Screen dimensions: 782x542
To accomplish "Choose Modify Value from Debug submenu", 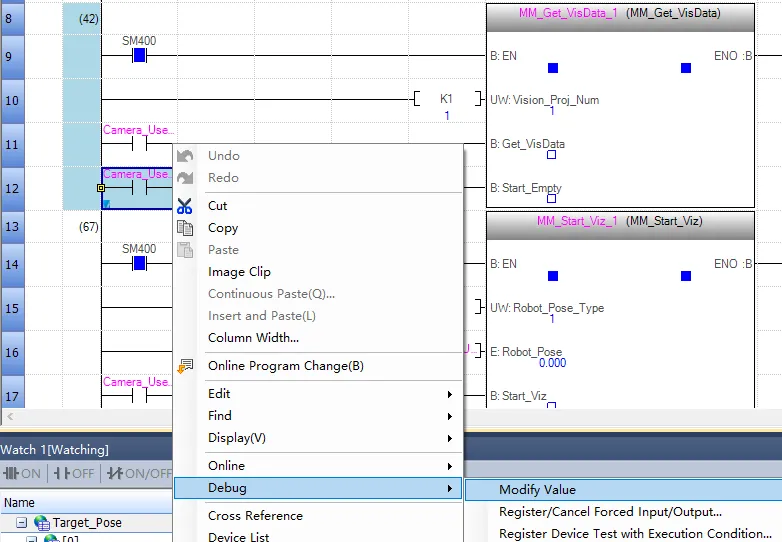I will click(x=537, y=490).
